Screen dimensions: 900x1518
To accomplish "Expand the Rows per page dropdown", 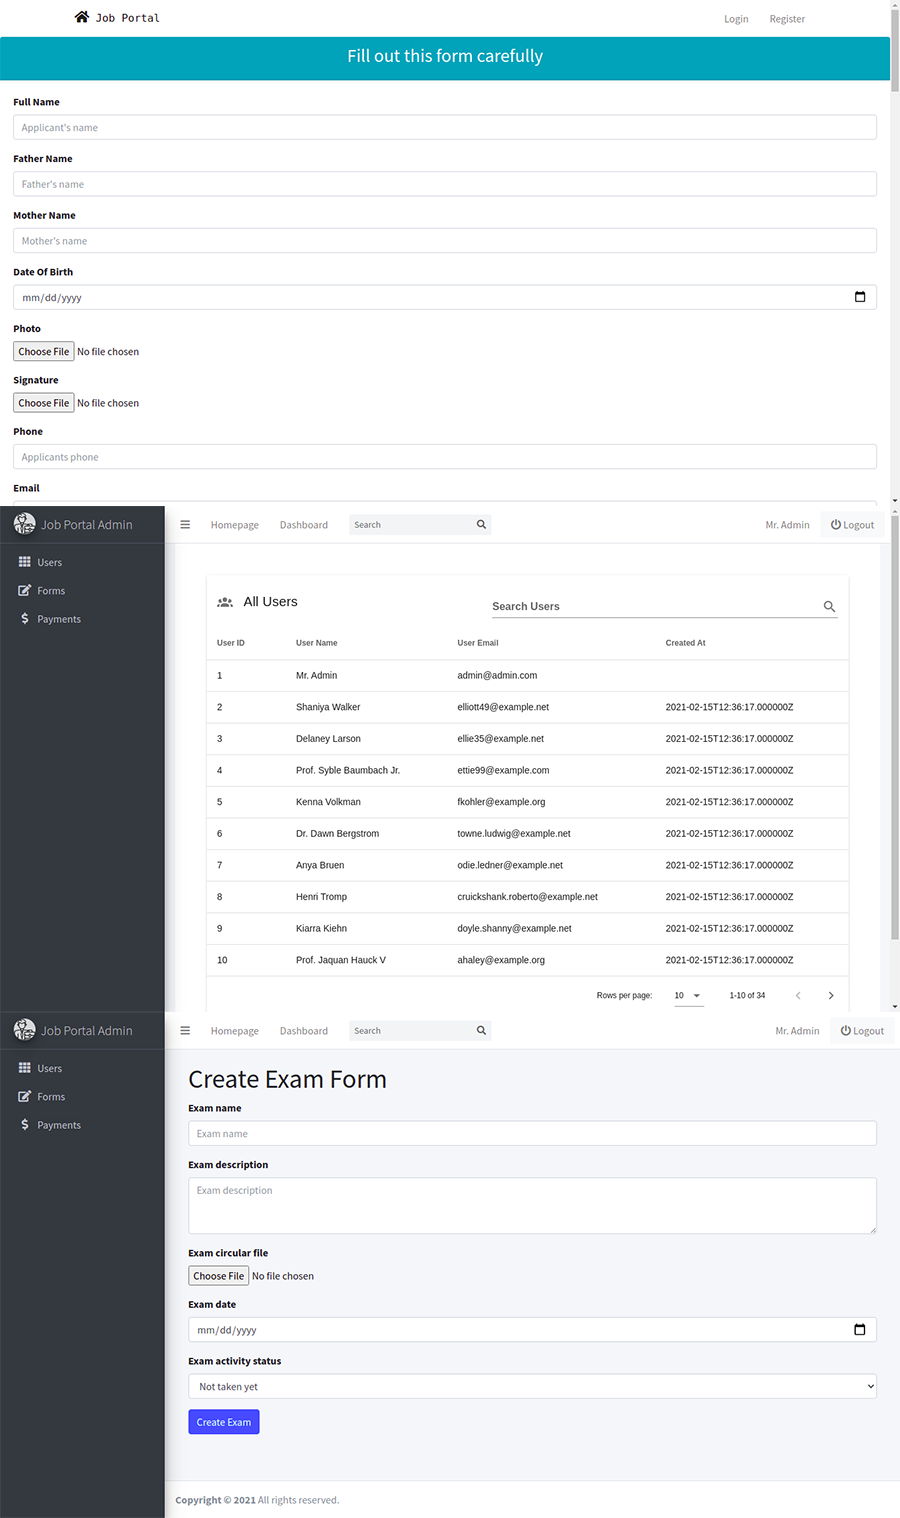I will [688, 996].
